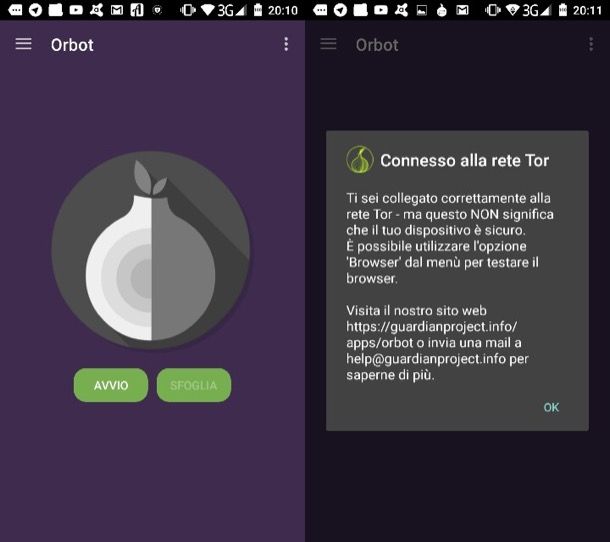Tap the Wi-Fi icon in 20:10 status bar

(x=207, y=10)
